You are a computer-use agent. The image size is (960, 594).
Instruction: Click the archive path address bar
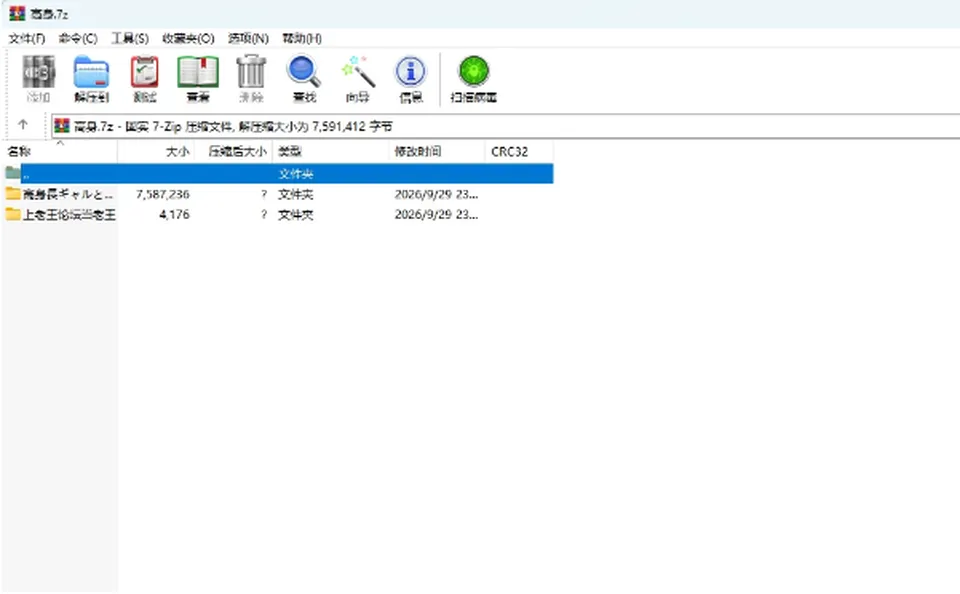point(506,126)
